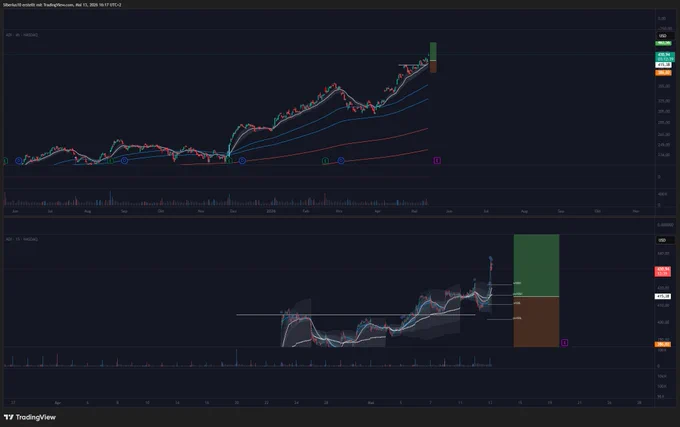Click the orange stop price label on upper axis
This screenshot has width=680, height=427.
click(663, 72)
